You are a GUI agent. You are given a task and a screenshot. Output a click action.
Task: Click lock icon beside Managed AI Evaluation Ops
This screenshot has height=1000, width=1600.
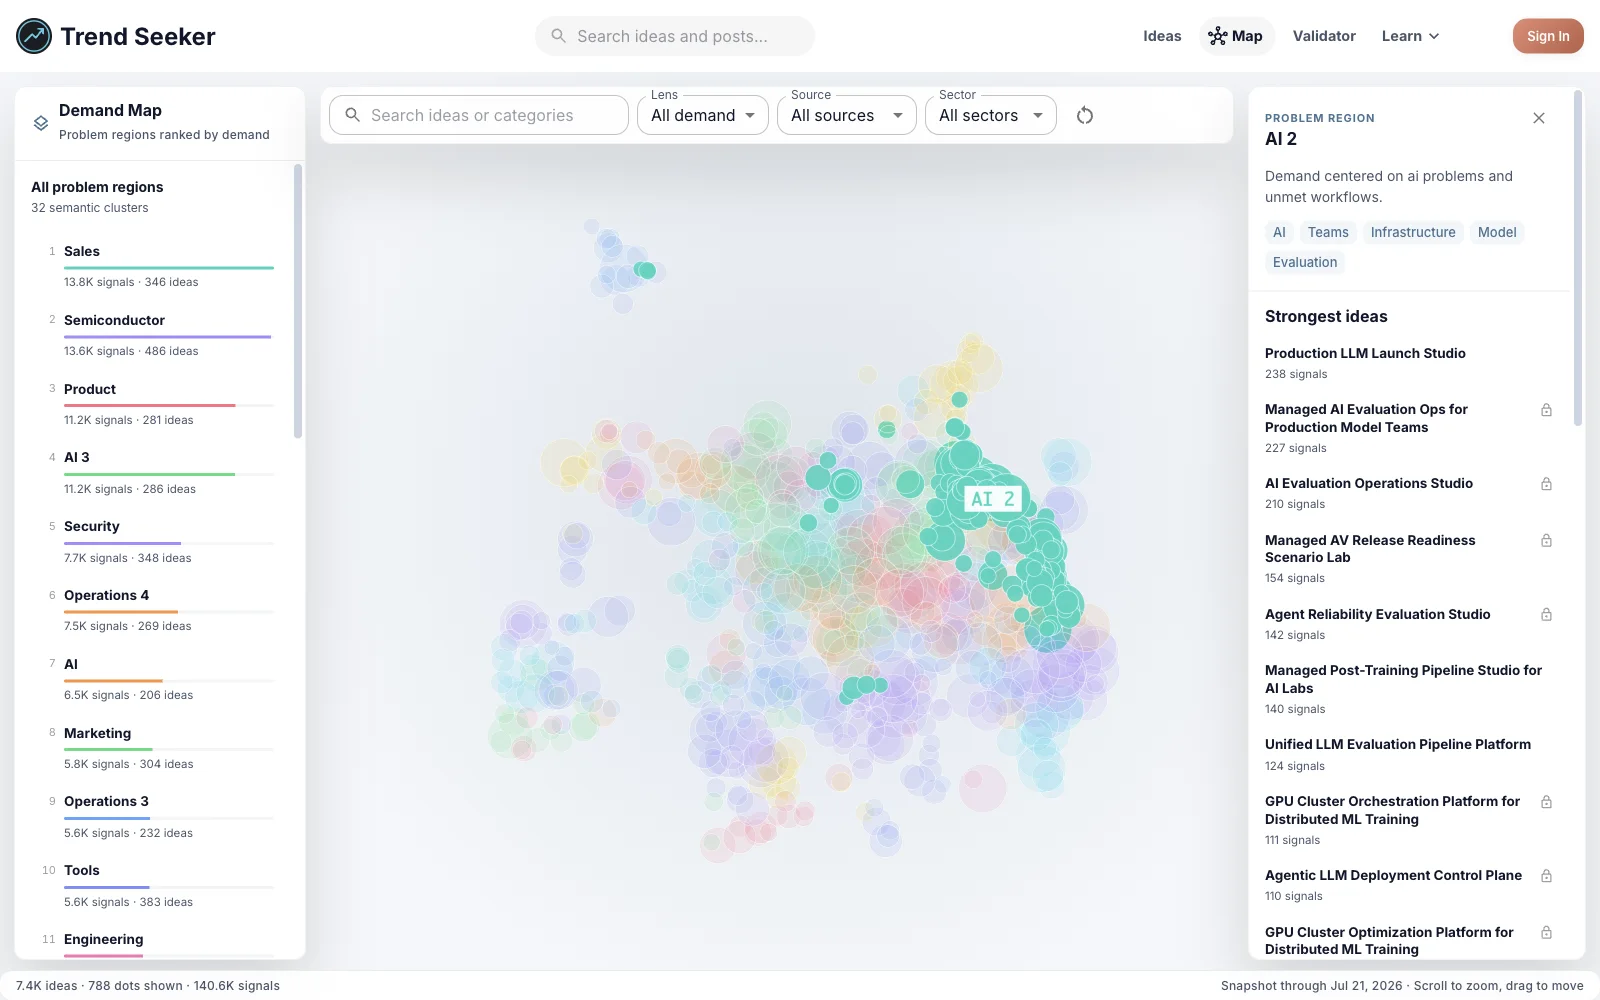(1546, 410)
